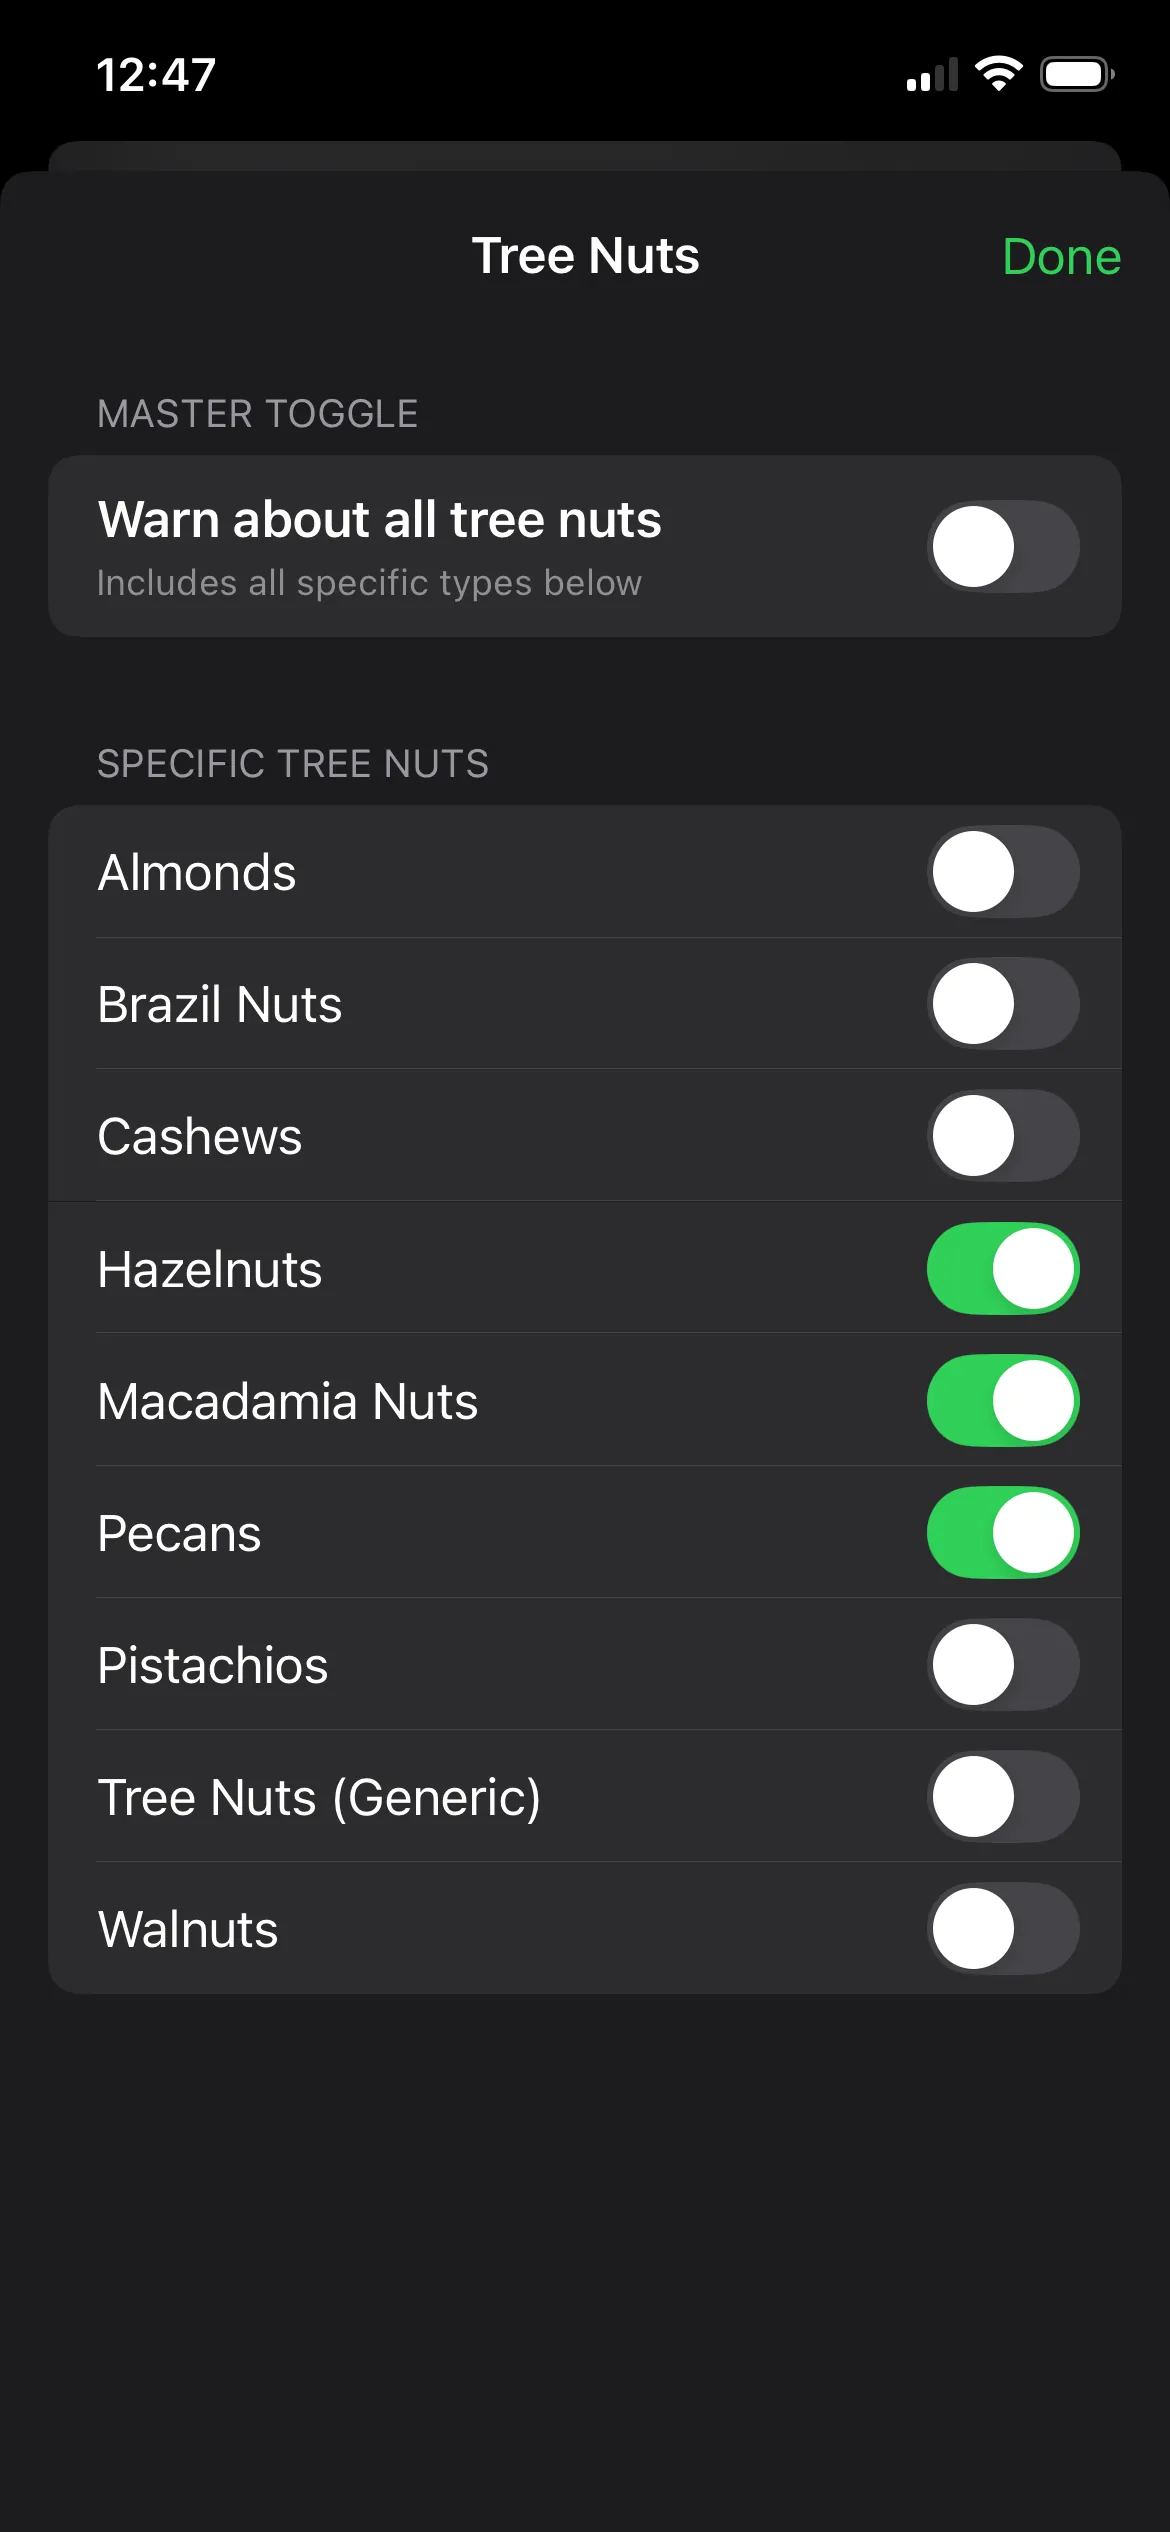Viewport: 1170px width, 2532px height.
Task: Enable the Walnuts toggle
Action: click(x=1003, y=1929)
